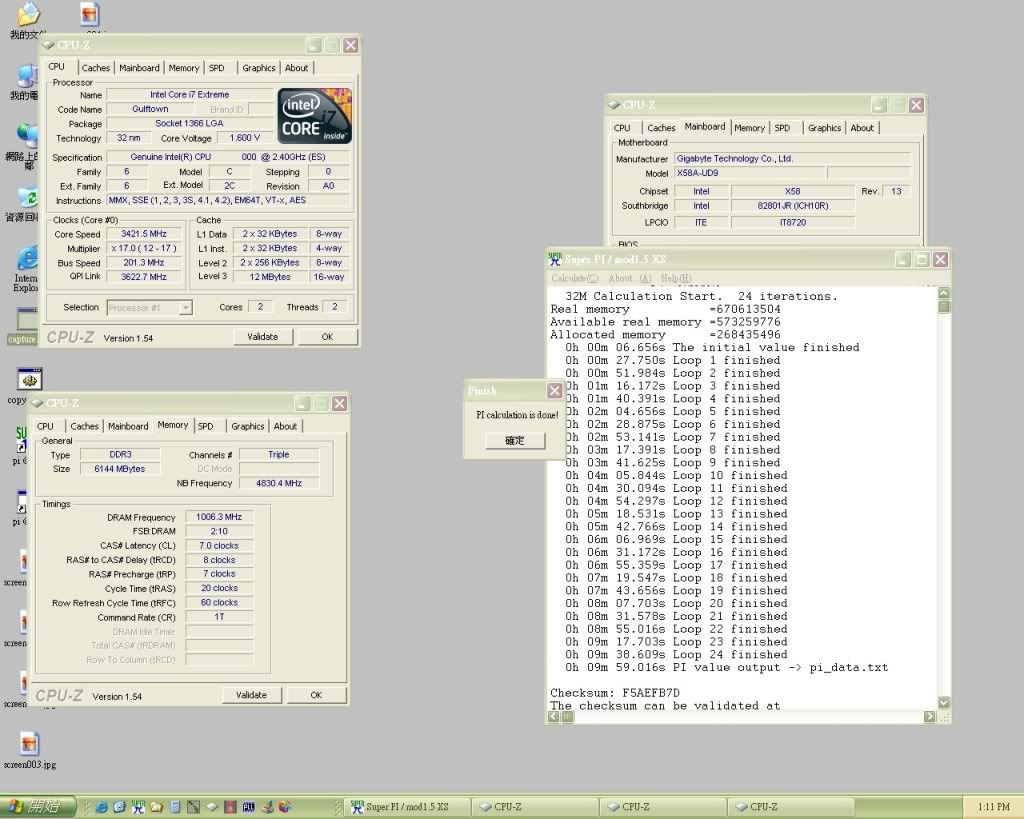Select the copy desktop icon
1024x819 pixels.
coord(27,385)
